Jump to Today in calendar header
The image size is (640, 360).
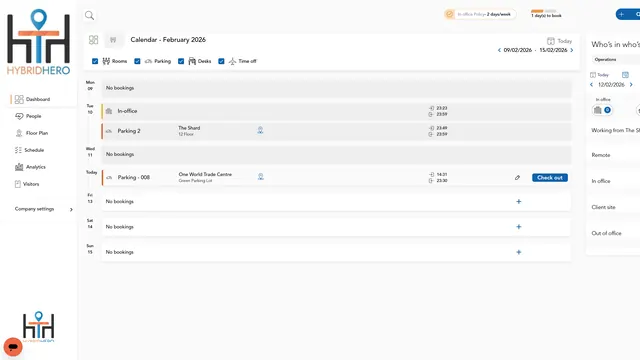pyautogui.click(x=560, y=41)
